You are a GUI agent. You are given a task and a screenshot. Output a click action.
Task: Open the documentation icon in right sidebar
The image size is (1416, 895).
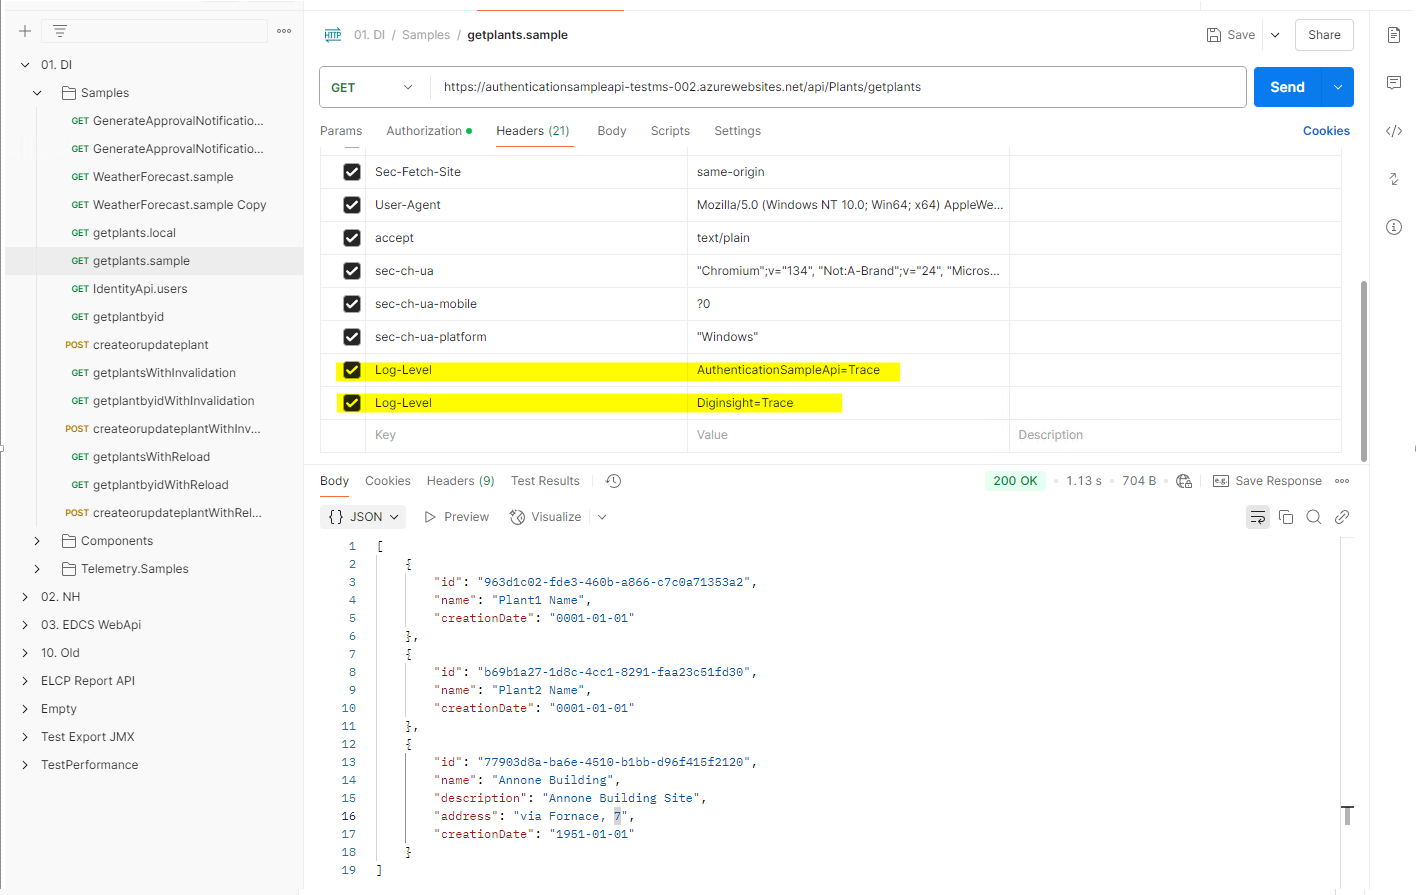pos(1394,35)
